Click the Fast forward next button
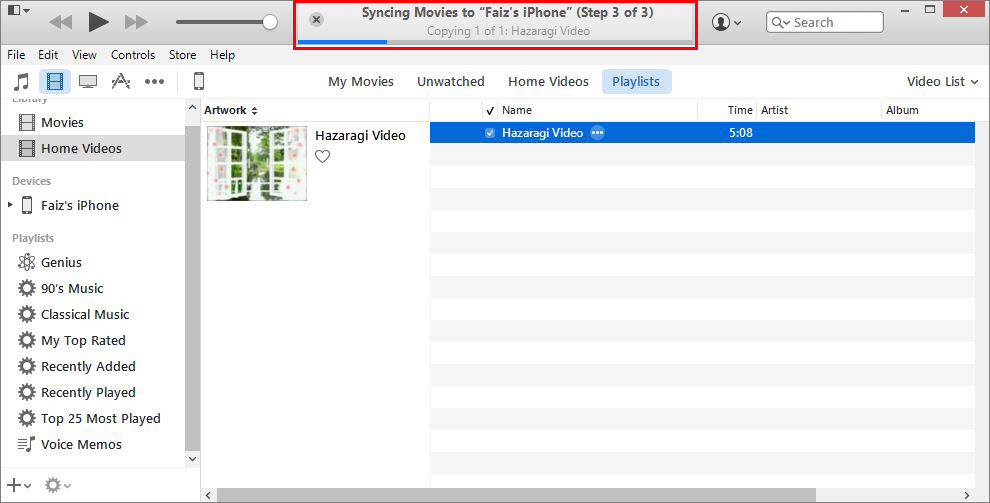Image resolution: width=990 pixels, height=503 pixels. (136, 23)
